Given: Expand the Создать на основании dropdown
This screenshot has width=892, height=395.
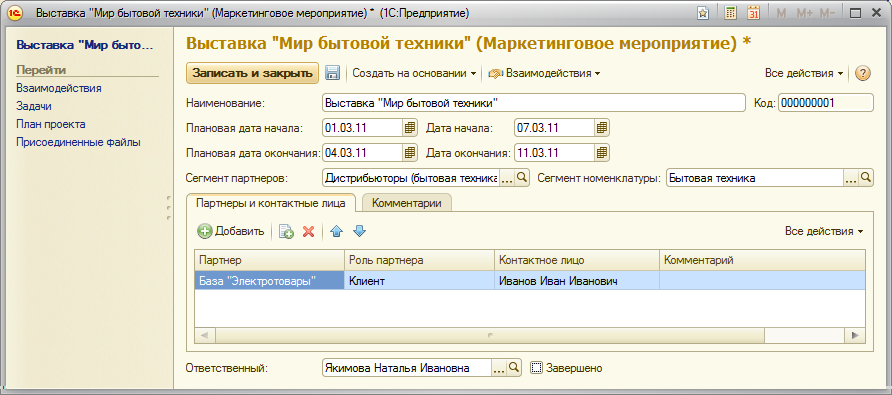Looking at the screenshot, I should [414, 73].
